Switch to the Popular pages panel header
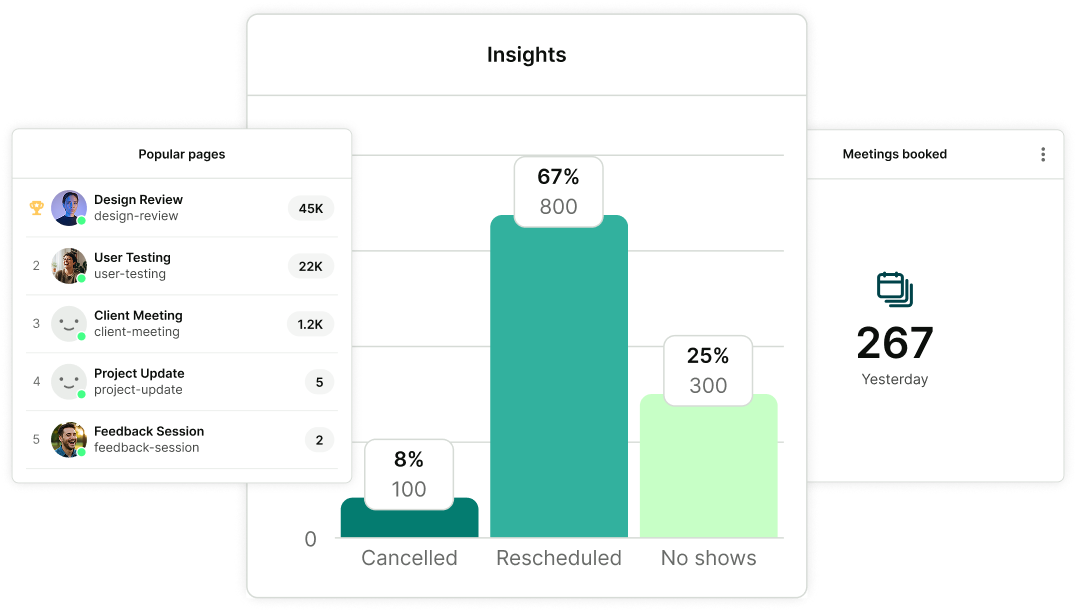Image resolution: width=1079 pixels, height=612 pixels. coord(181,154)
